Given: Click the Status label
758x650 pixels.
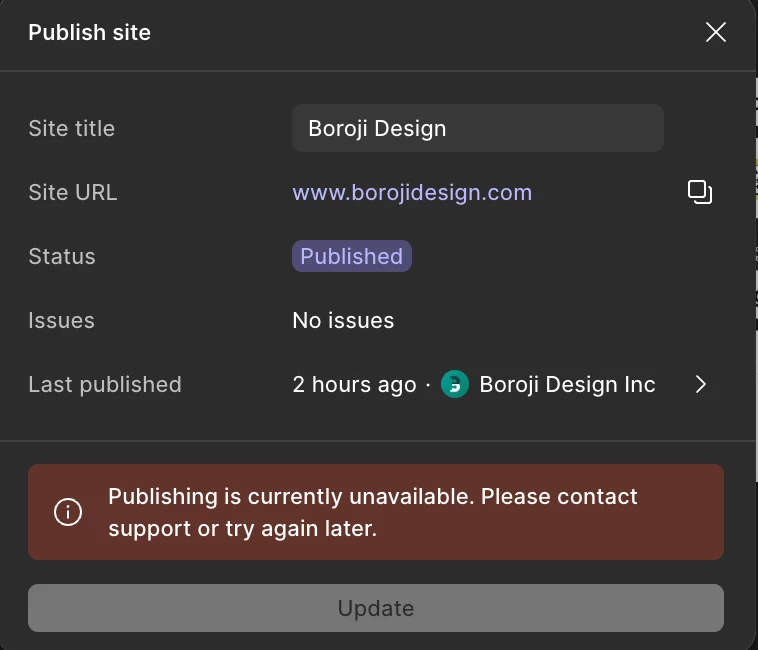Looking at the screenshot, I should coord(62,256).
